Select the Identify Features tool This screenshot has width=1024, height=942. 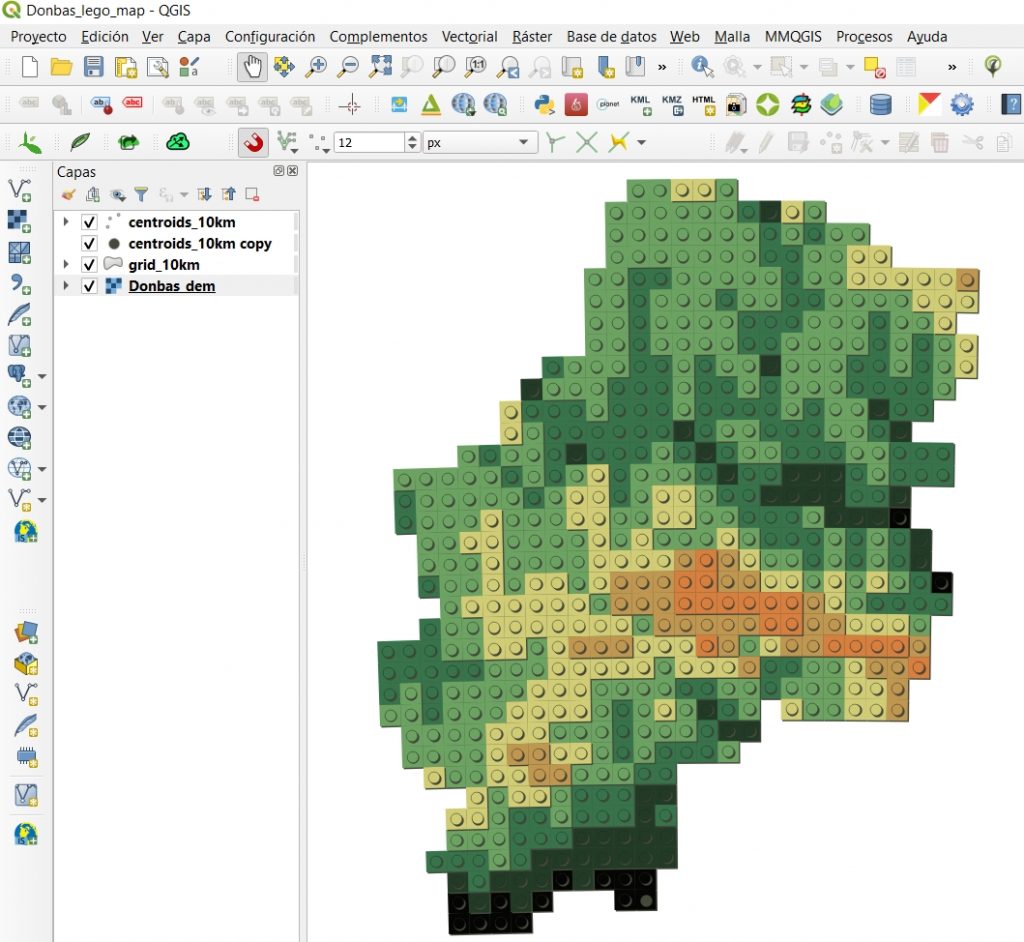pyautogui.click(x=702, y=67)
